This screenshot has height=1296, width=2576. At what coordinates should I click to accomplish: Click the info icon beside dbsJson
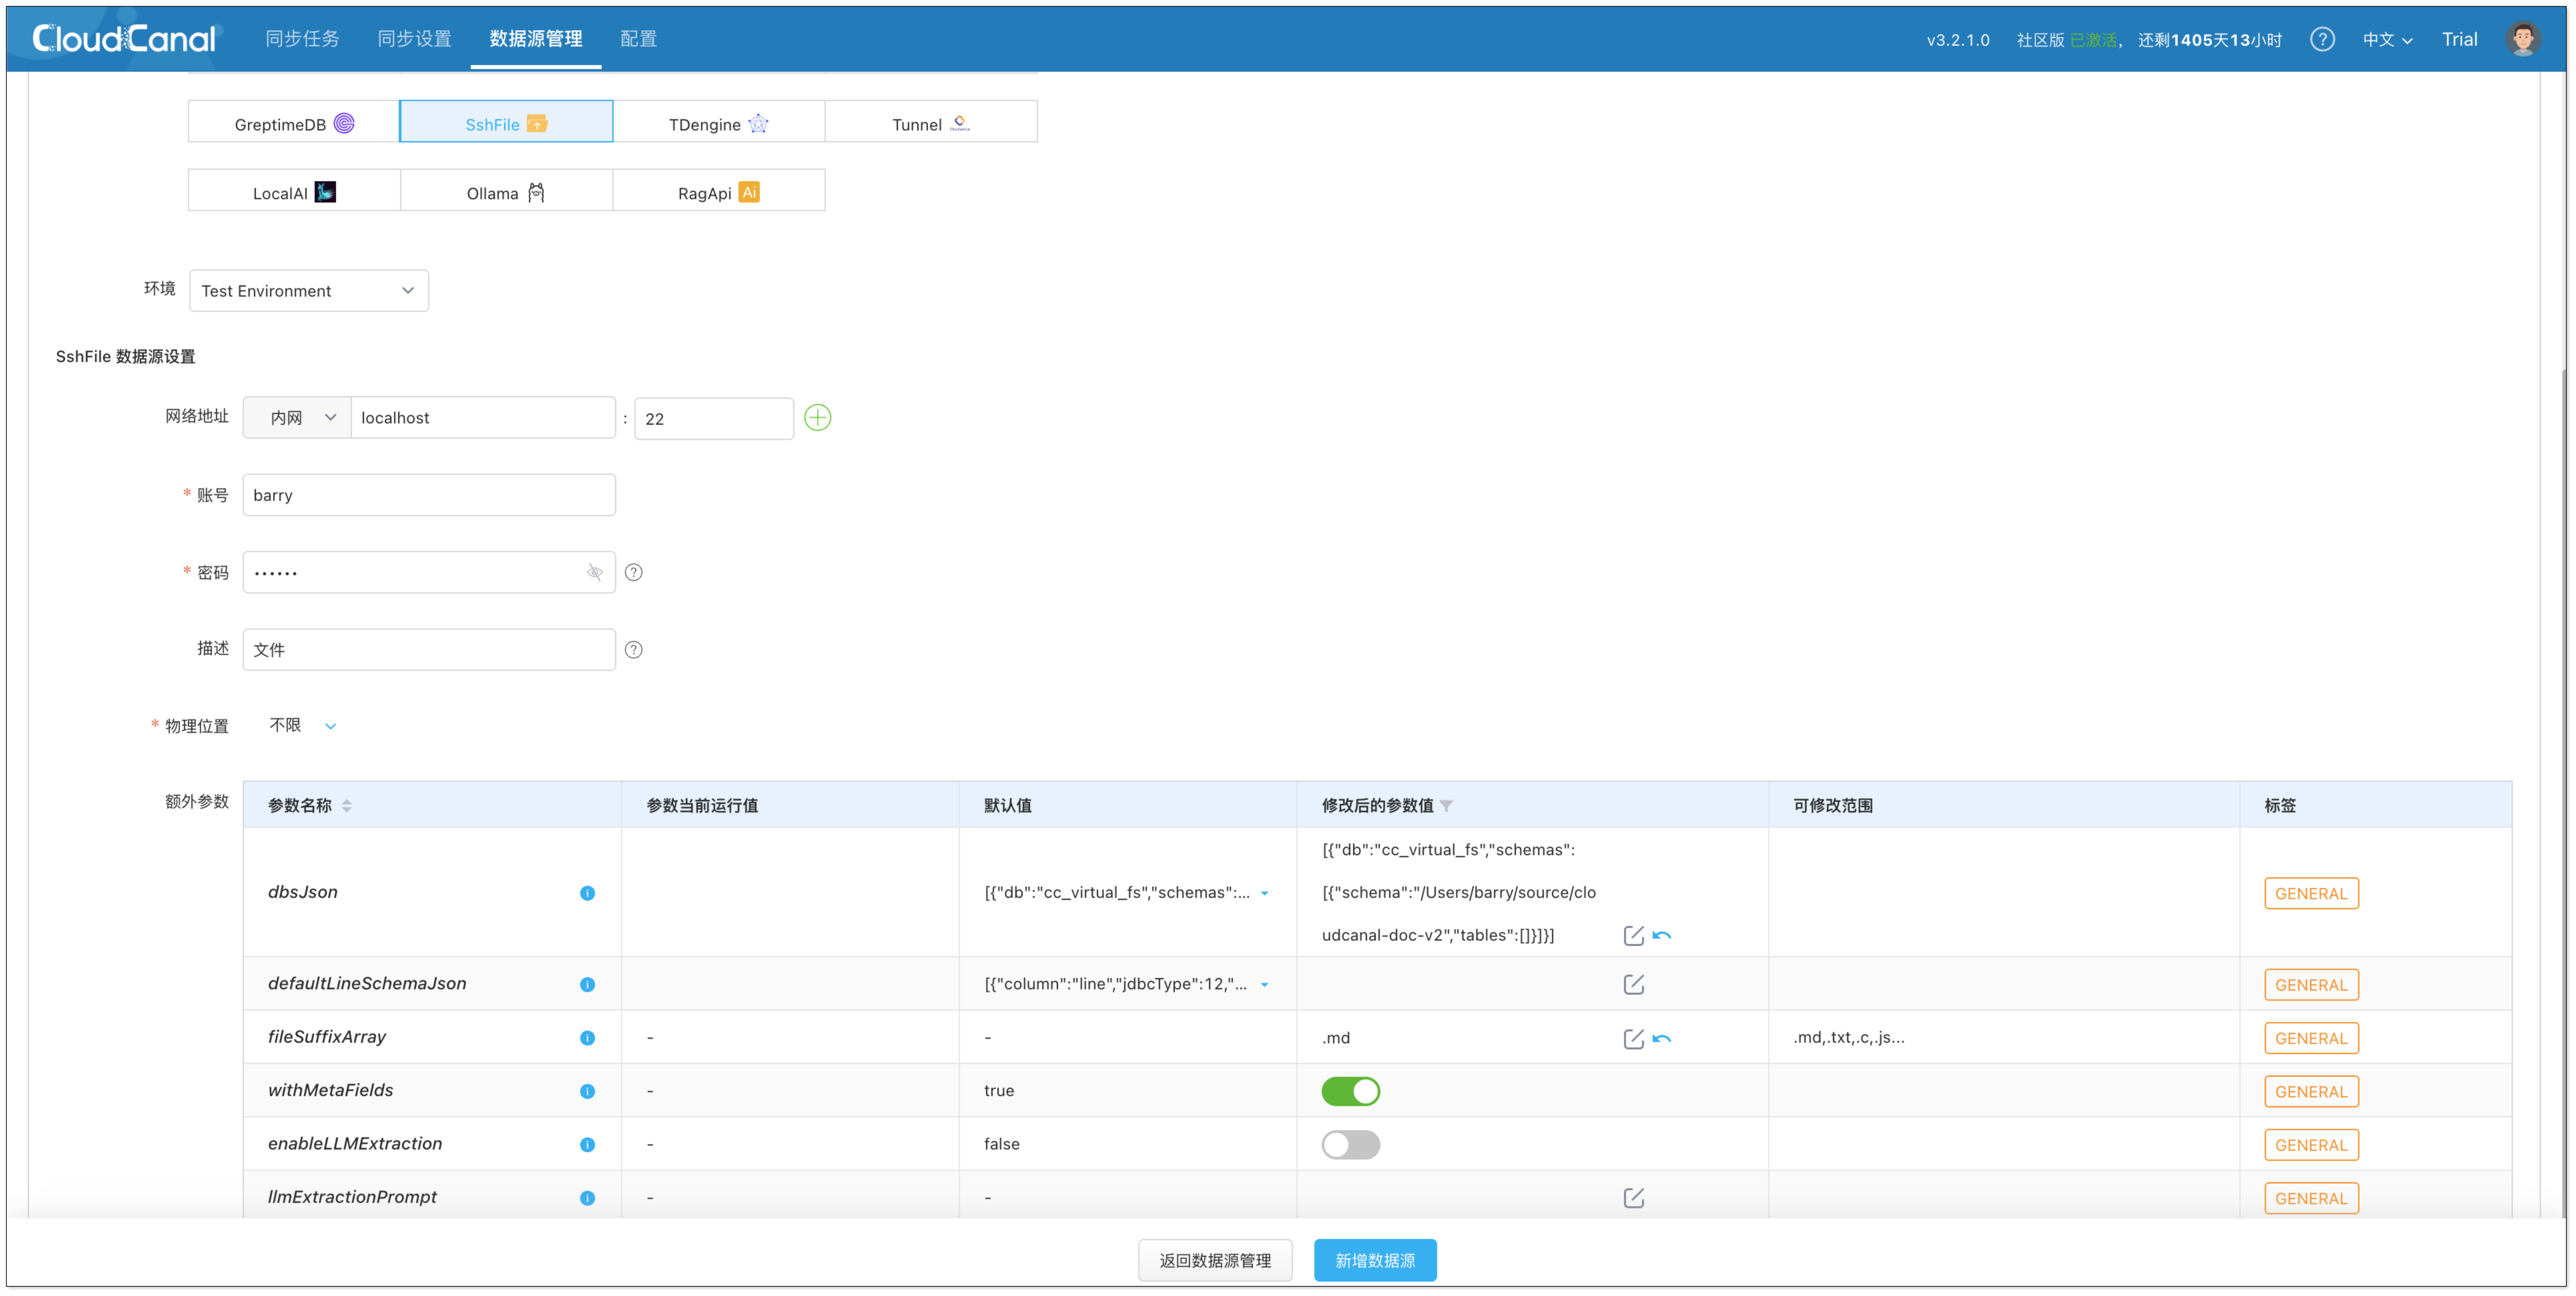pos(587,893)
